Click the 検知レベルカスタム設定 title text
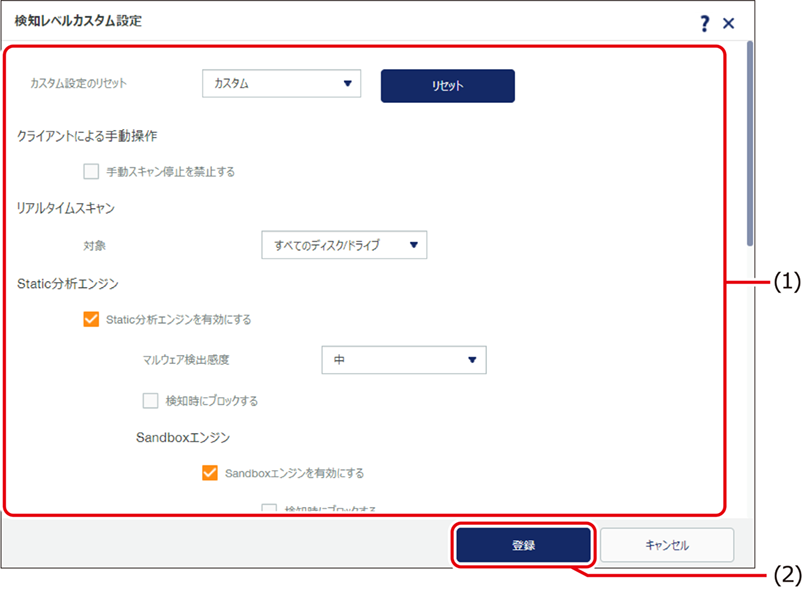Screen dimensions: 805x589 (78, 21)
